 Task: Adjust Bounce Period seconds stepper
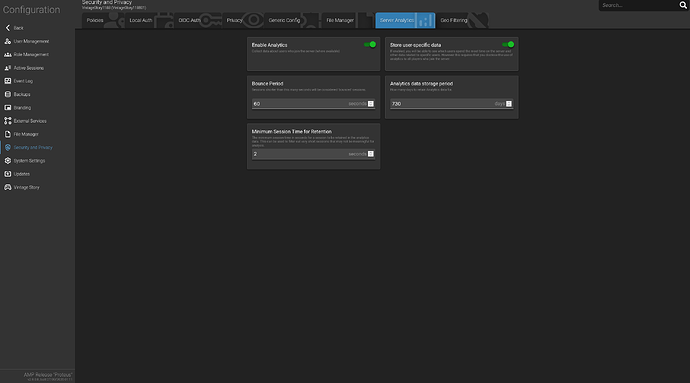pyautogui.click(x=371, y=104)
